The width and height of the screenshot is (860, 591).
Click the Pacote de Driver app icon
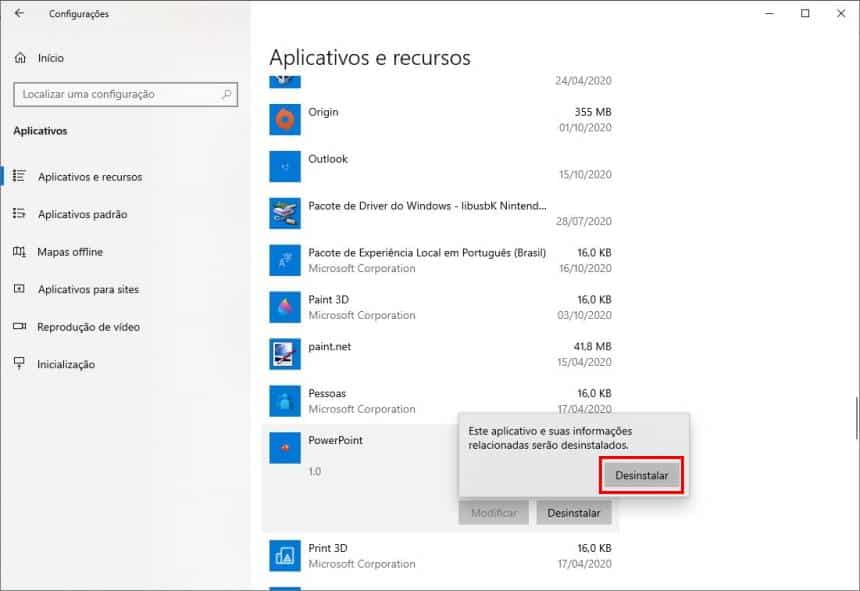pos(285,213)
